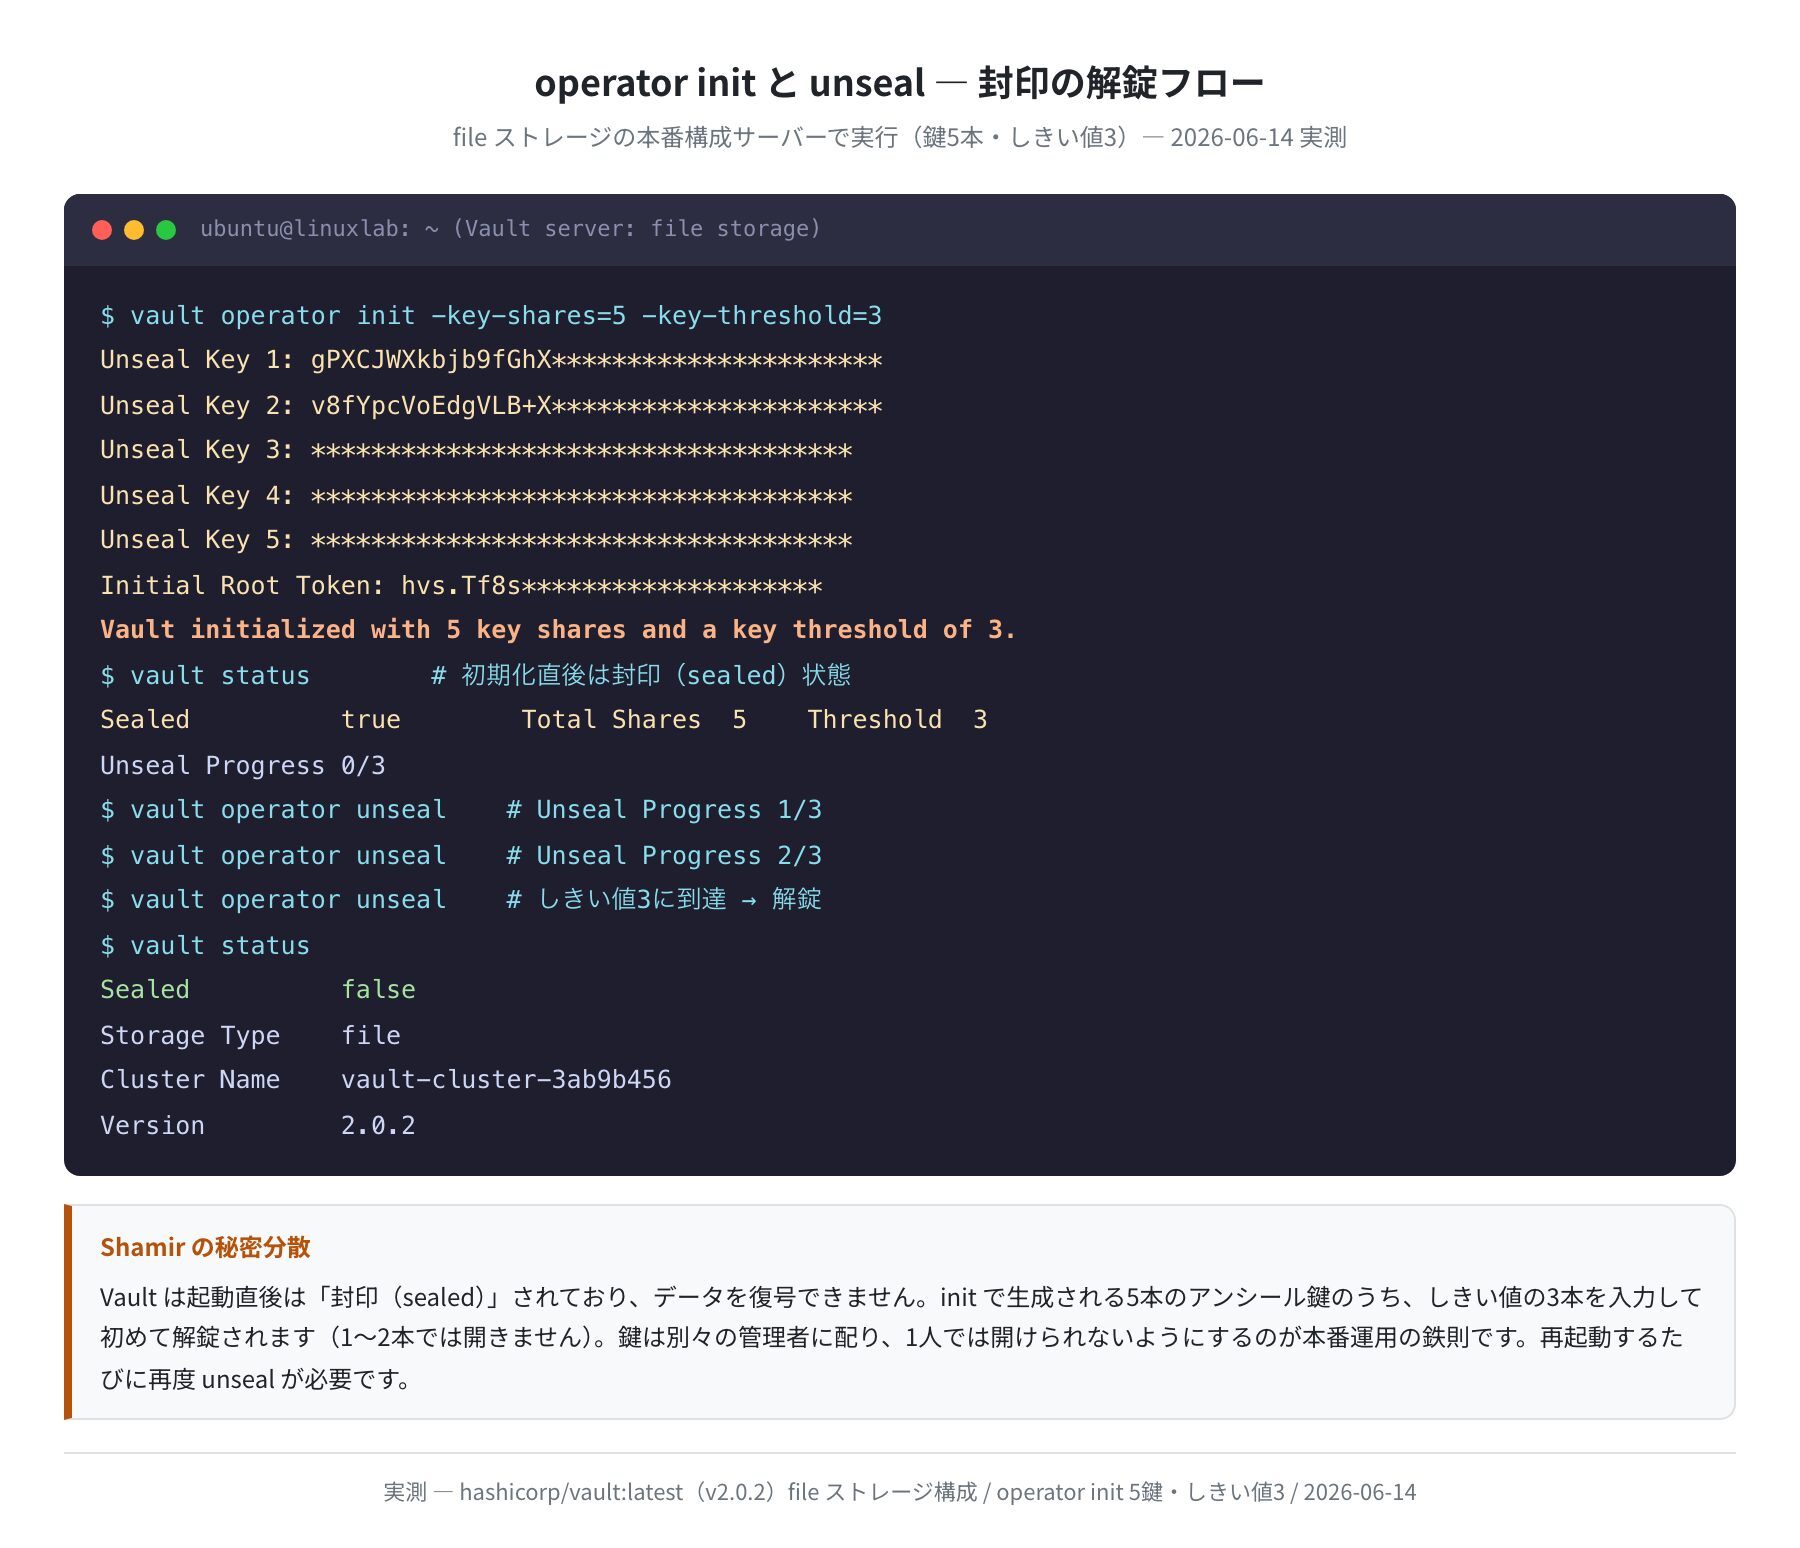This screenshot has height=1548, width=1800.
Task: Click the 'Initial Root Token: hvs.Tf8s' line
Action: 461,586
